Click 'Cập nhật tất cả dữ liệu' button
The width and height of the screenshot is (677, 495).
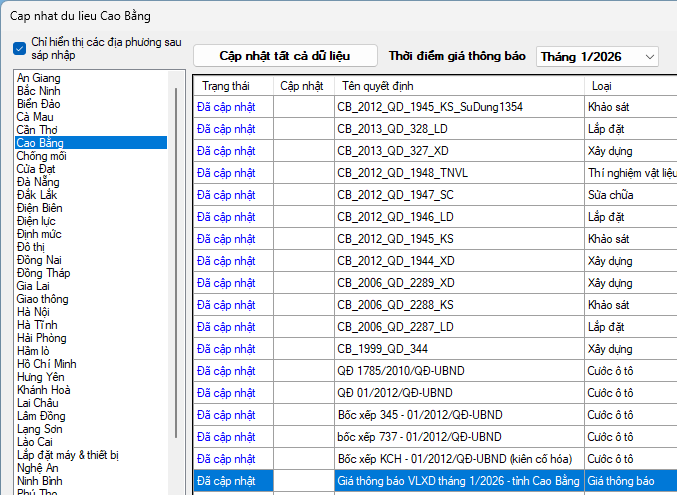click(x=285, y=56)
